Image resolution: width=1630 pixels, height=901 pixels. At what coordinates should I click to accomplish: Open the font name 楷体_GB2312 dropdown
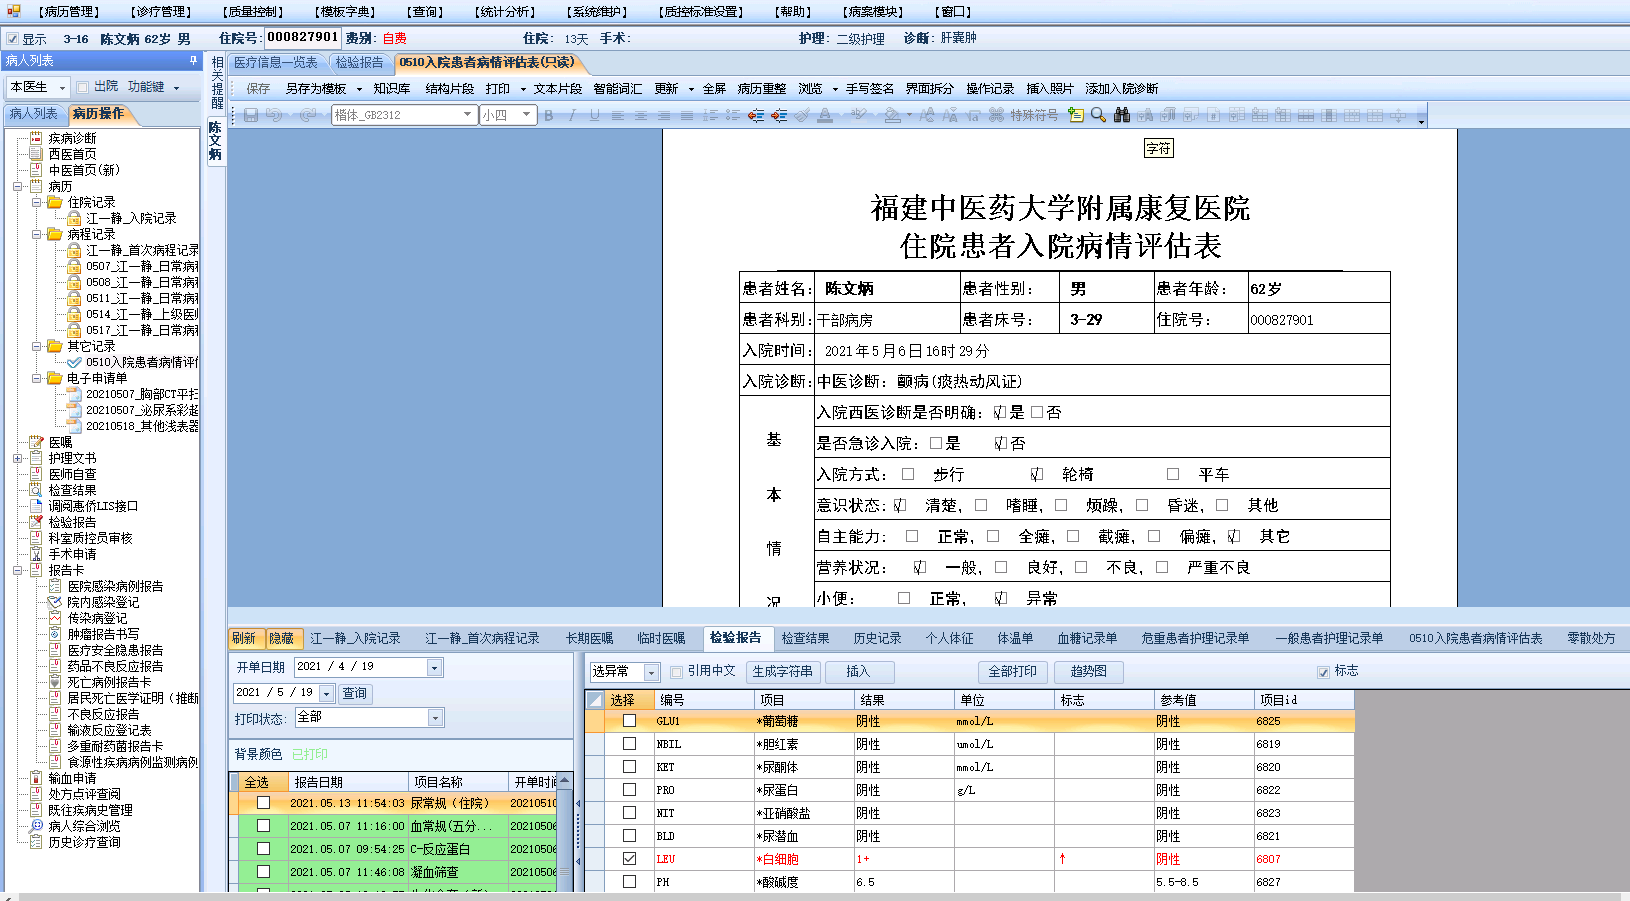pos(467,115)
